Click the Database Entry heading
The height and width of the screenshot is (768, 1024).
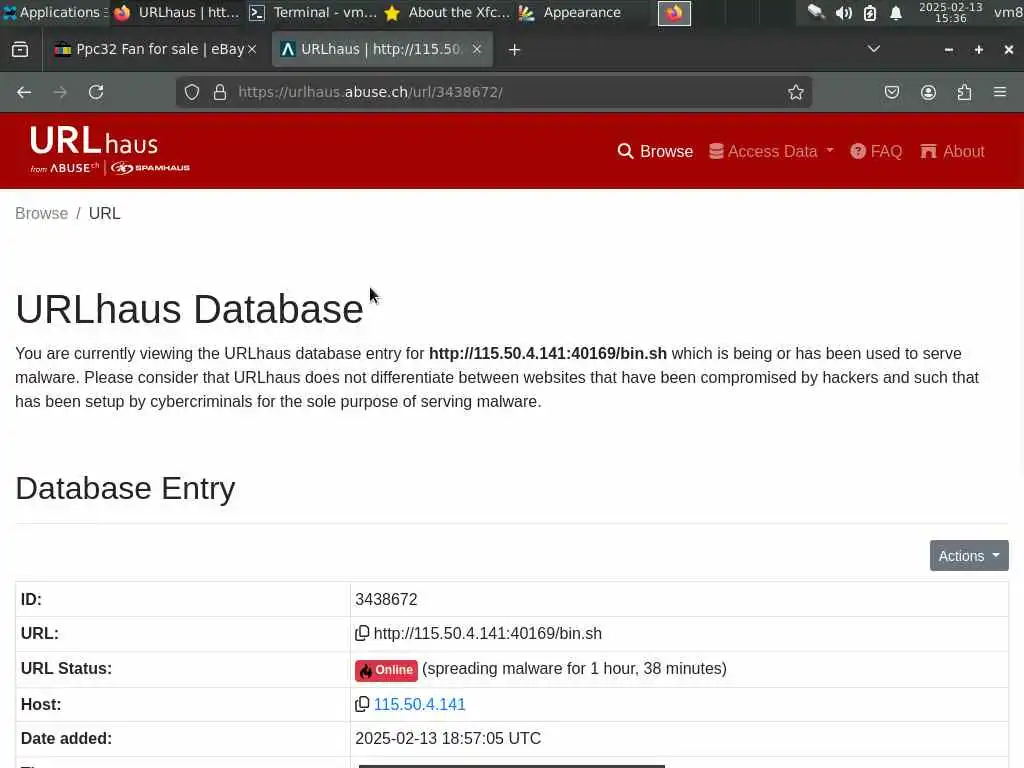pos(125,488)
